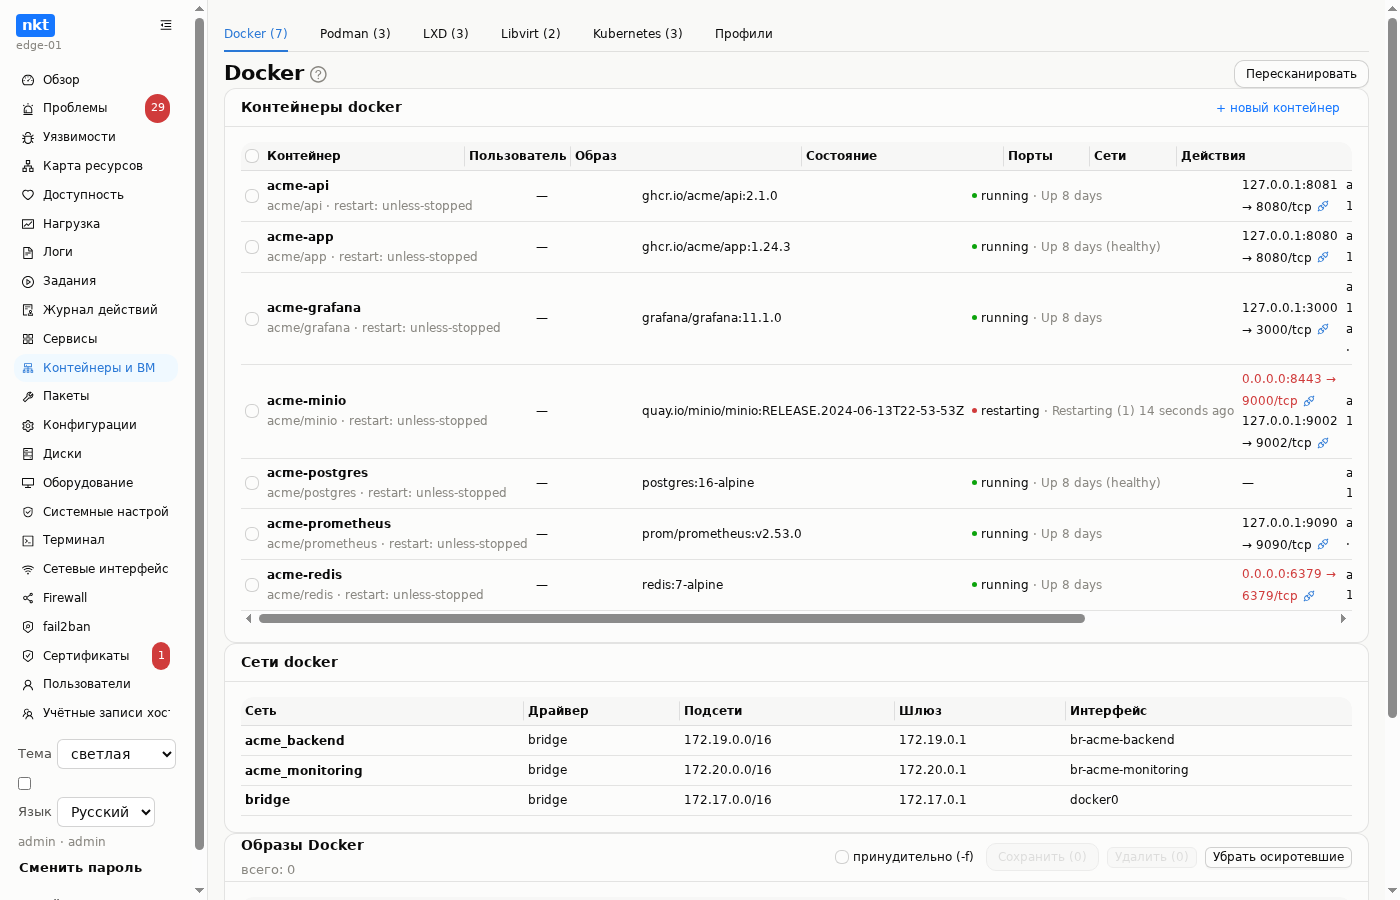Click the Пересканировать button
The width and height of the screenshot is (1400, 900).
point(1301,74)
